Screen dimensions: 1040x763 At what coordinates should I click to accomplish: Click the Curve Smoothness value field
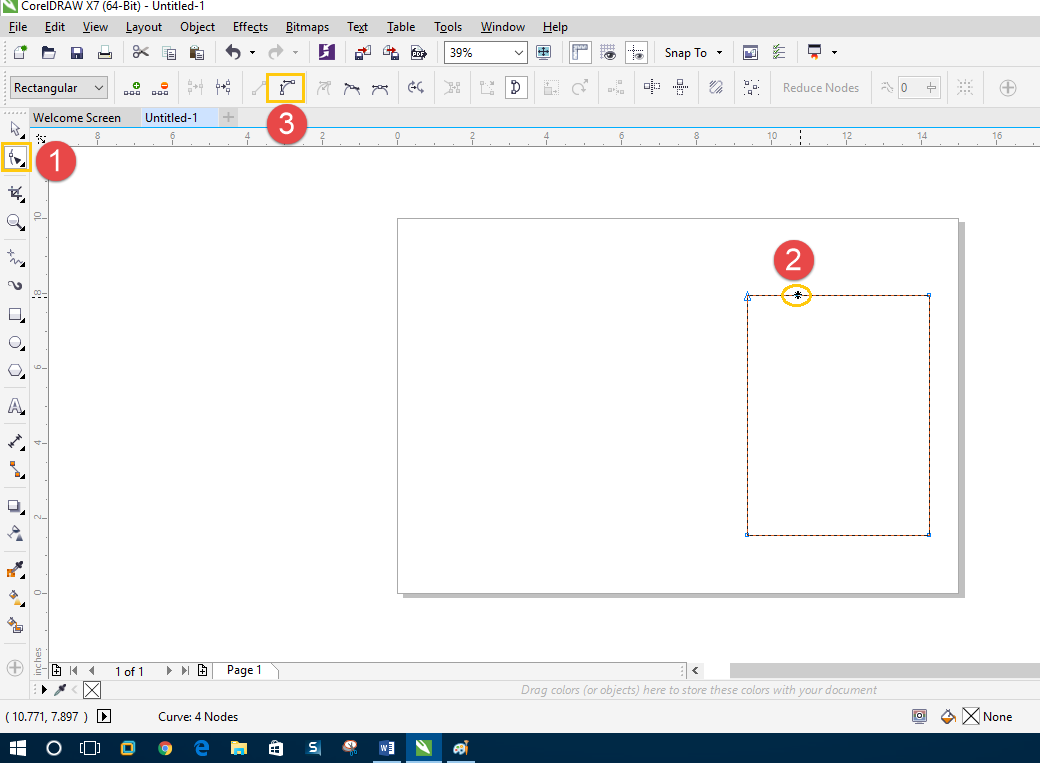click(x=910, y=87)
